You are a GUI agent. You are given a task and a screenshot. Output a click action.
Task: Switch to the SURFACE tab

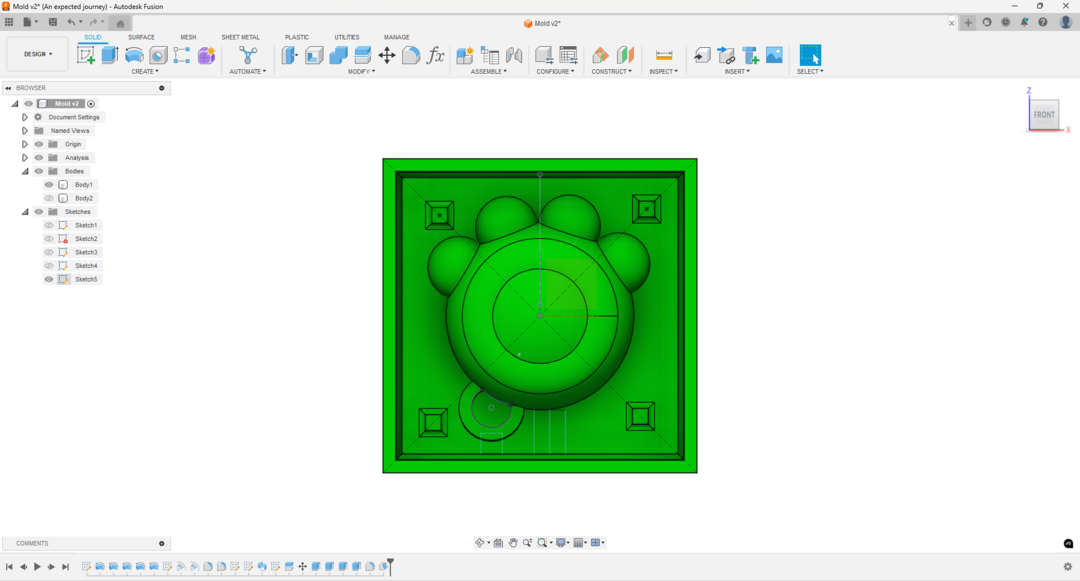pos(141,37)
